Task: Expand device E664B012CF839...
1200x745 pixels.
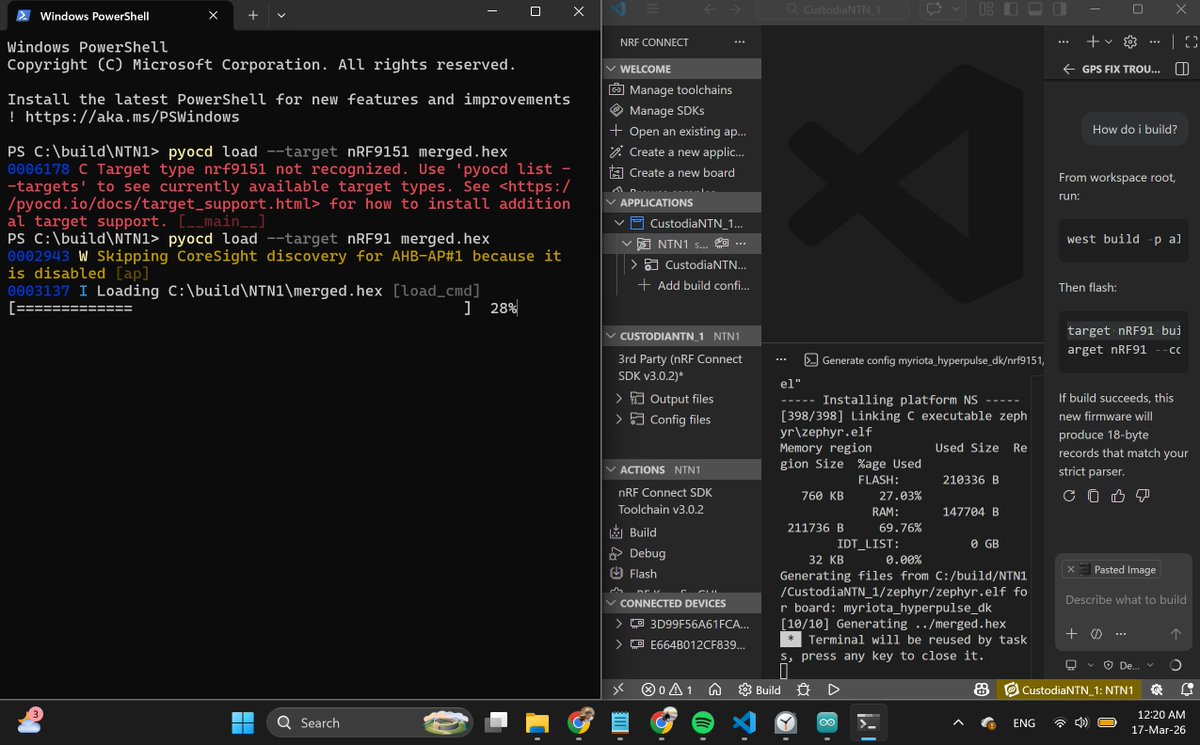Action: coord(620,645)
